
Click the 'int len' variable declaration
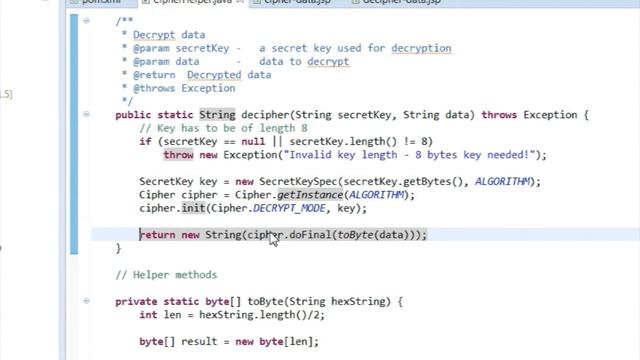coord(160,315)
